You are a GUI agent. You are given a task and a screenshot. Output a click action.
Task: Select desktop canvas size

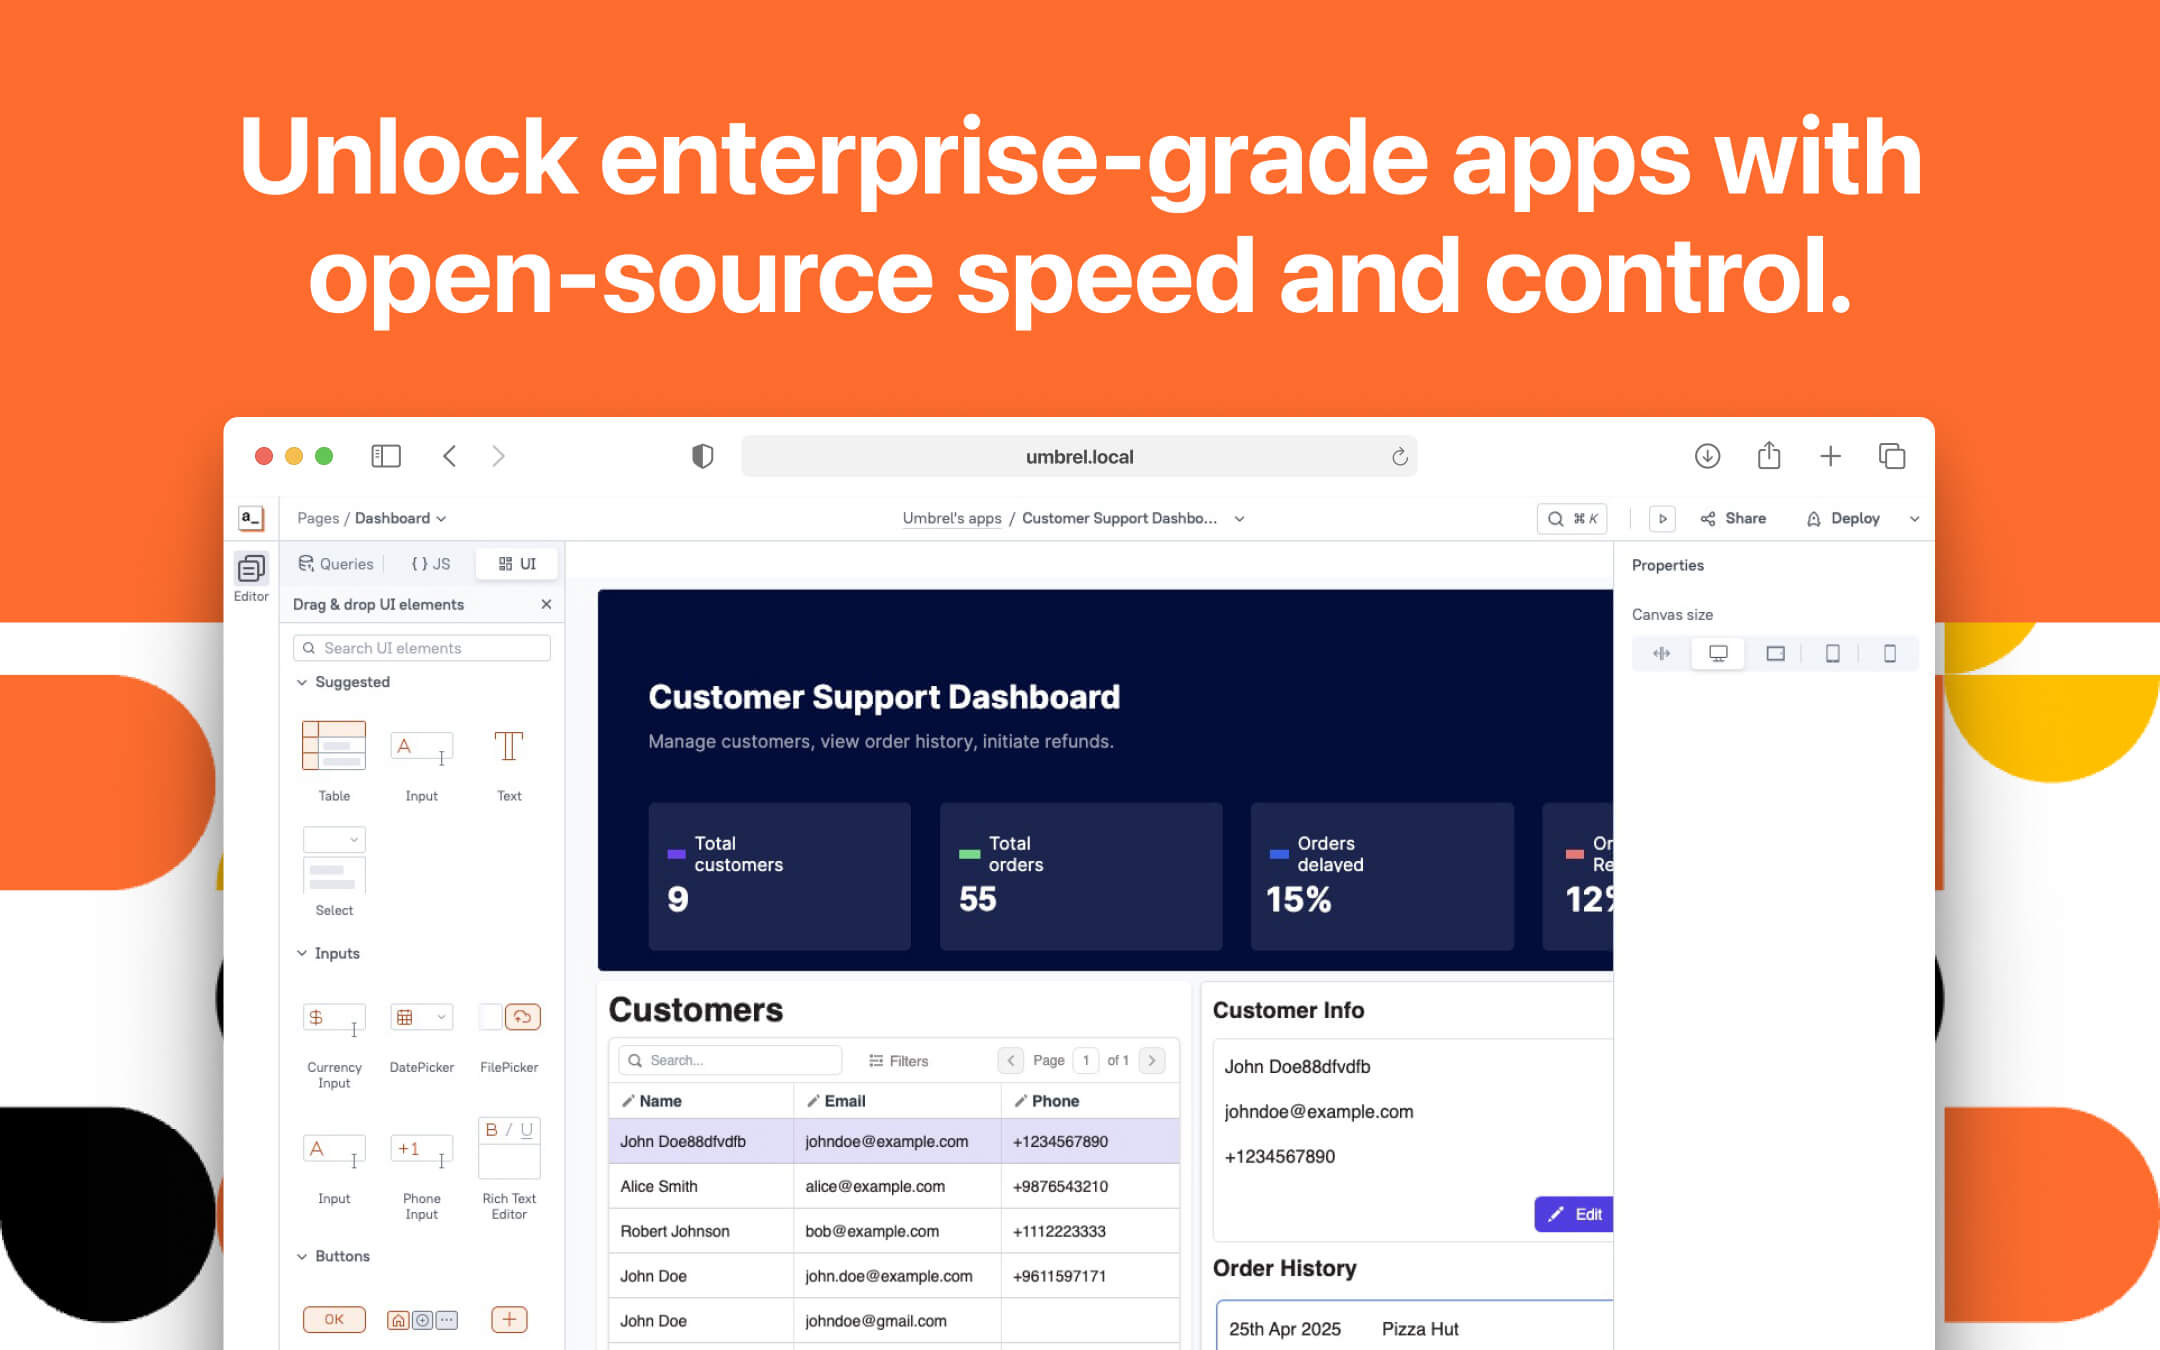click(1718, 653)
